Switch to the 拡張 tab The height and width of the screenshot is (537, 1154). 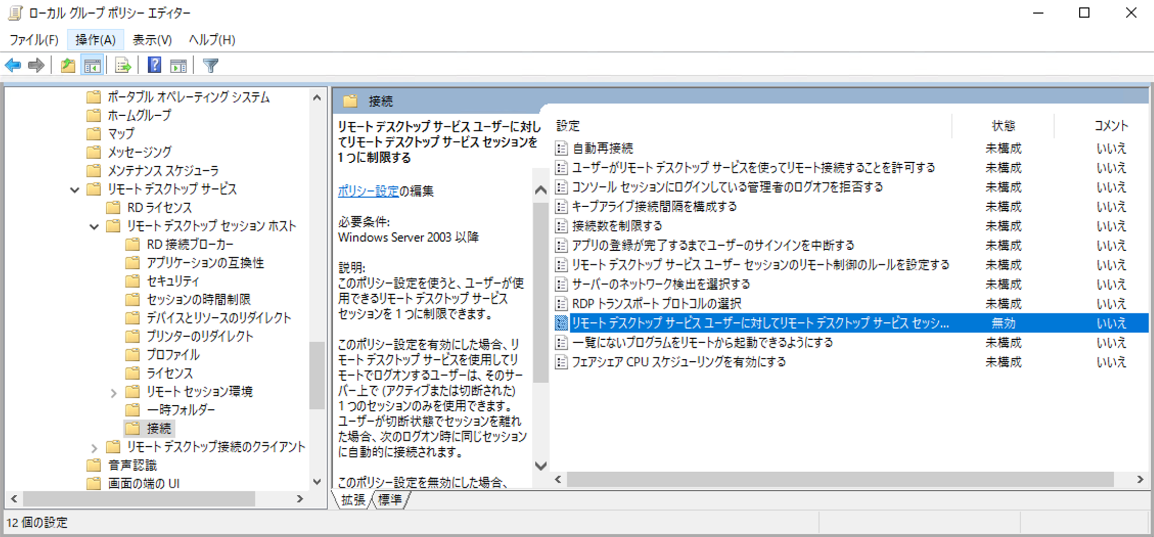[x=352, y=500]
